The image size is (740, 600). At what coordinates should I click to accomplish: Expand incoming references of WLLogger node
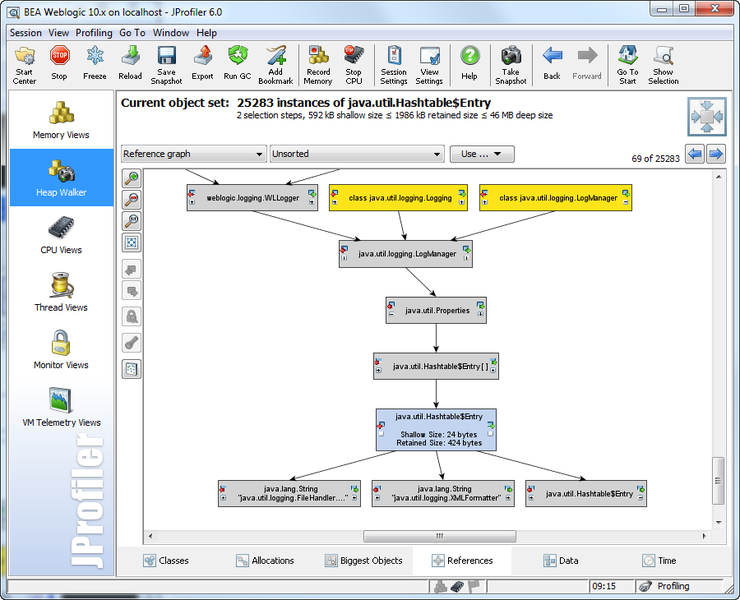point(192,202)
